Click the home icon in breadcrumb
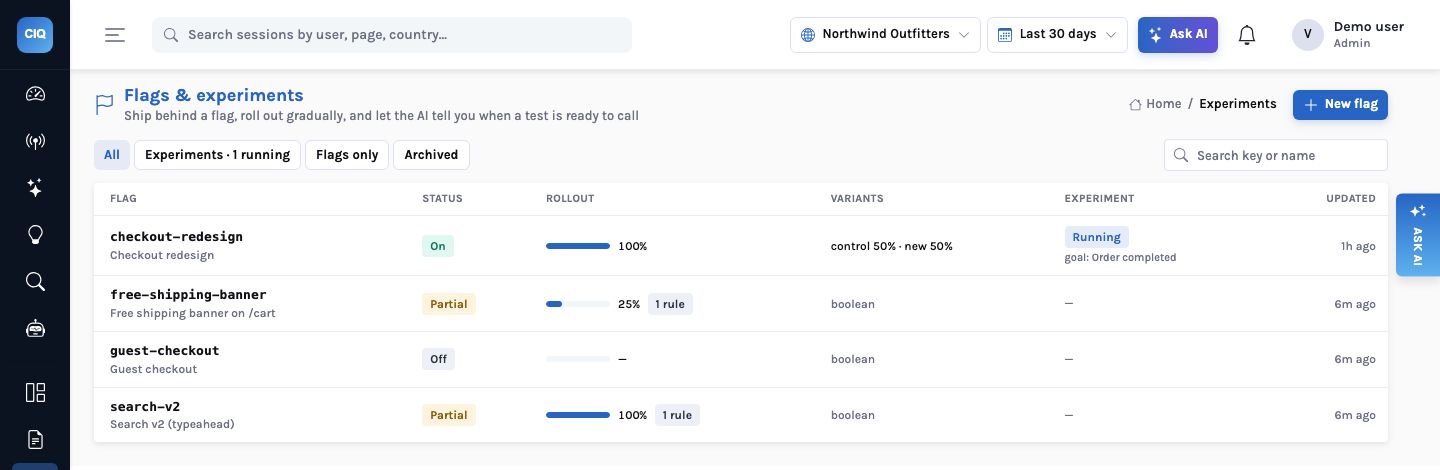The image size is (1440, 470). [1135, 104]
